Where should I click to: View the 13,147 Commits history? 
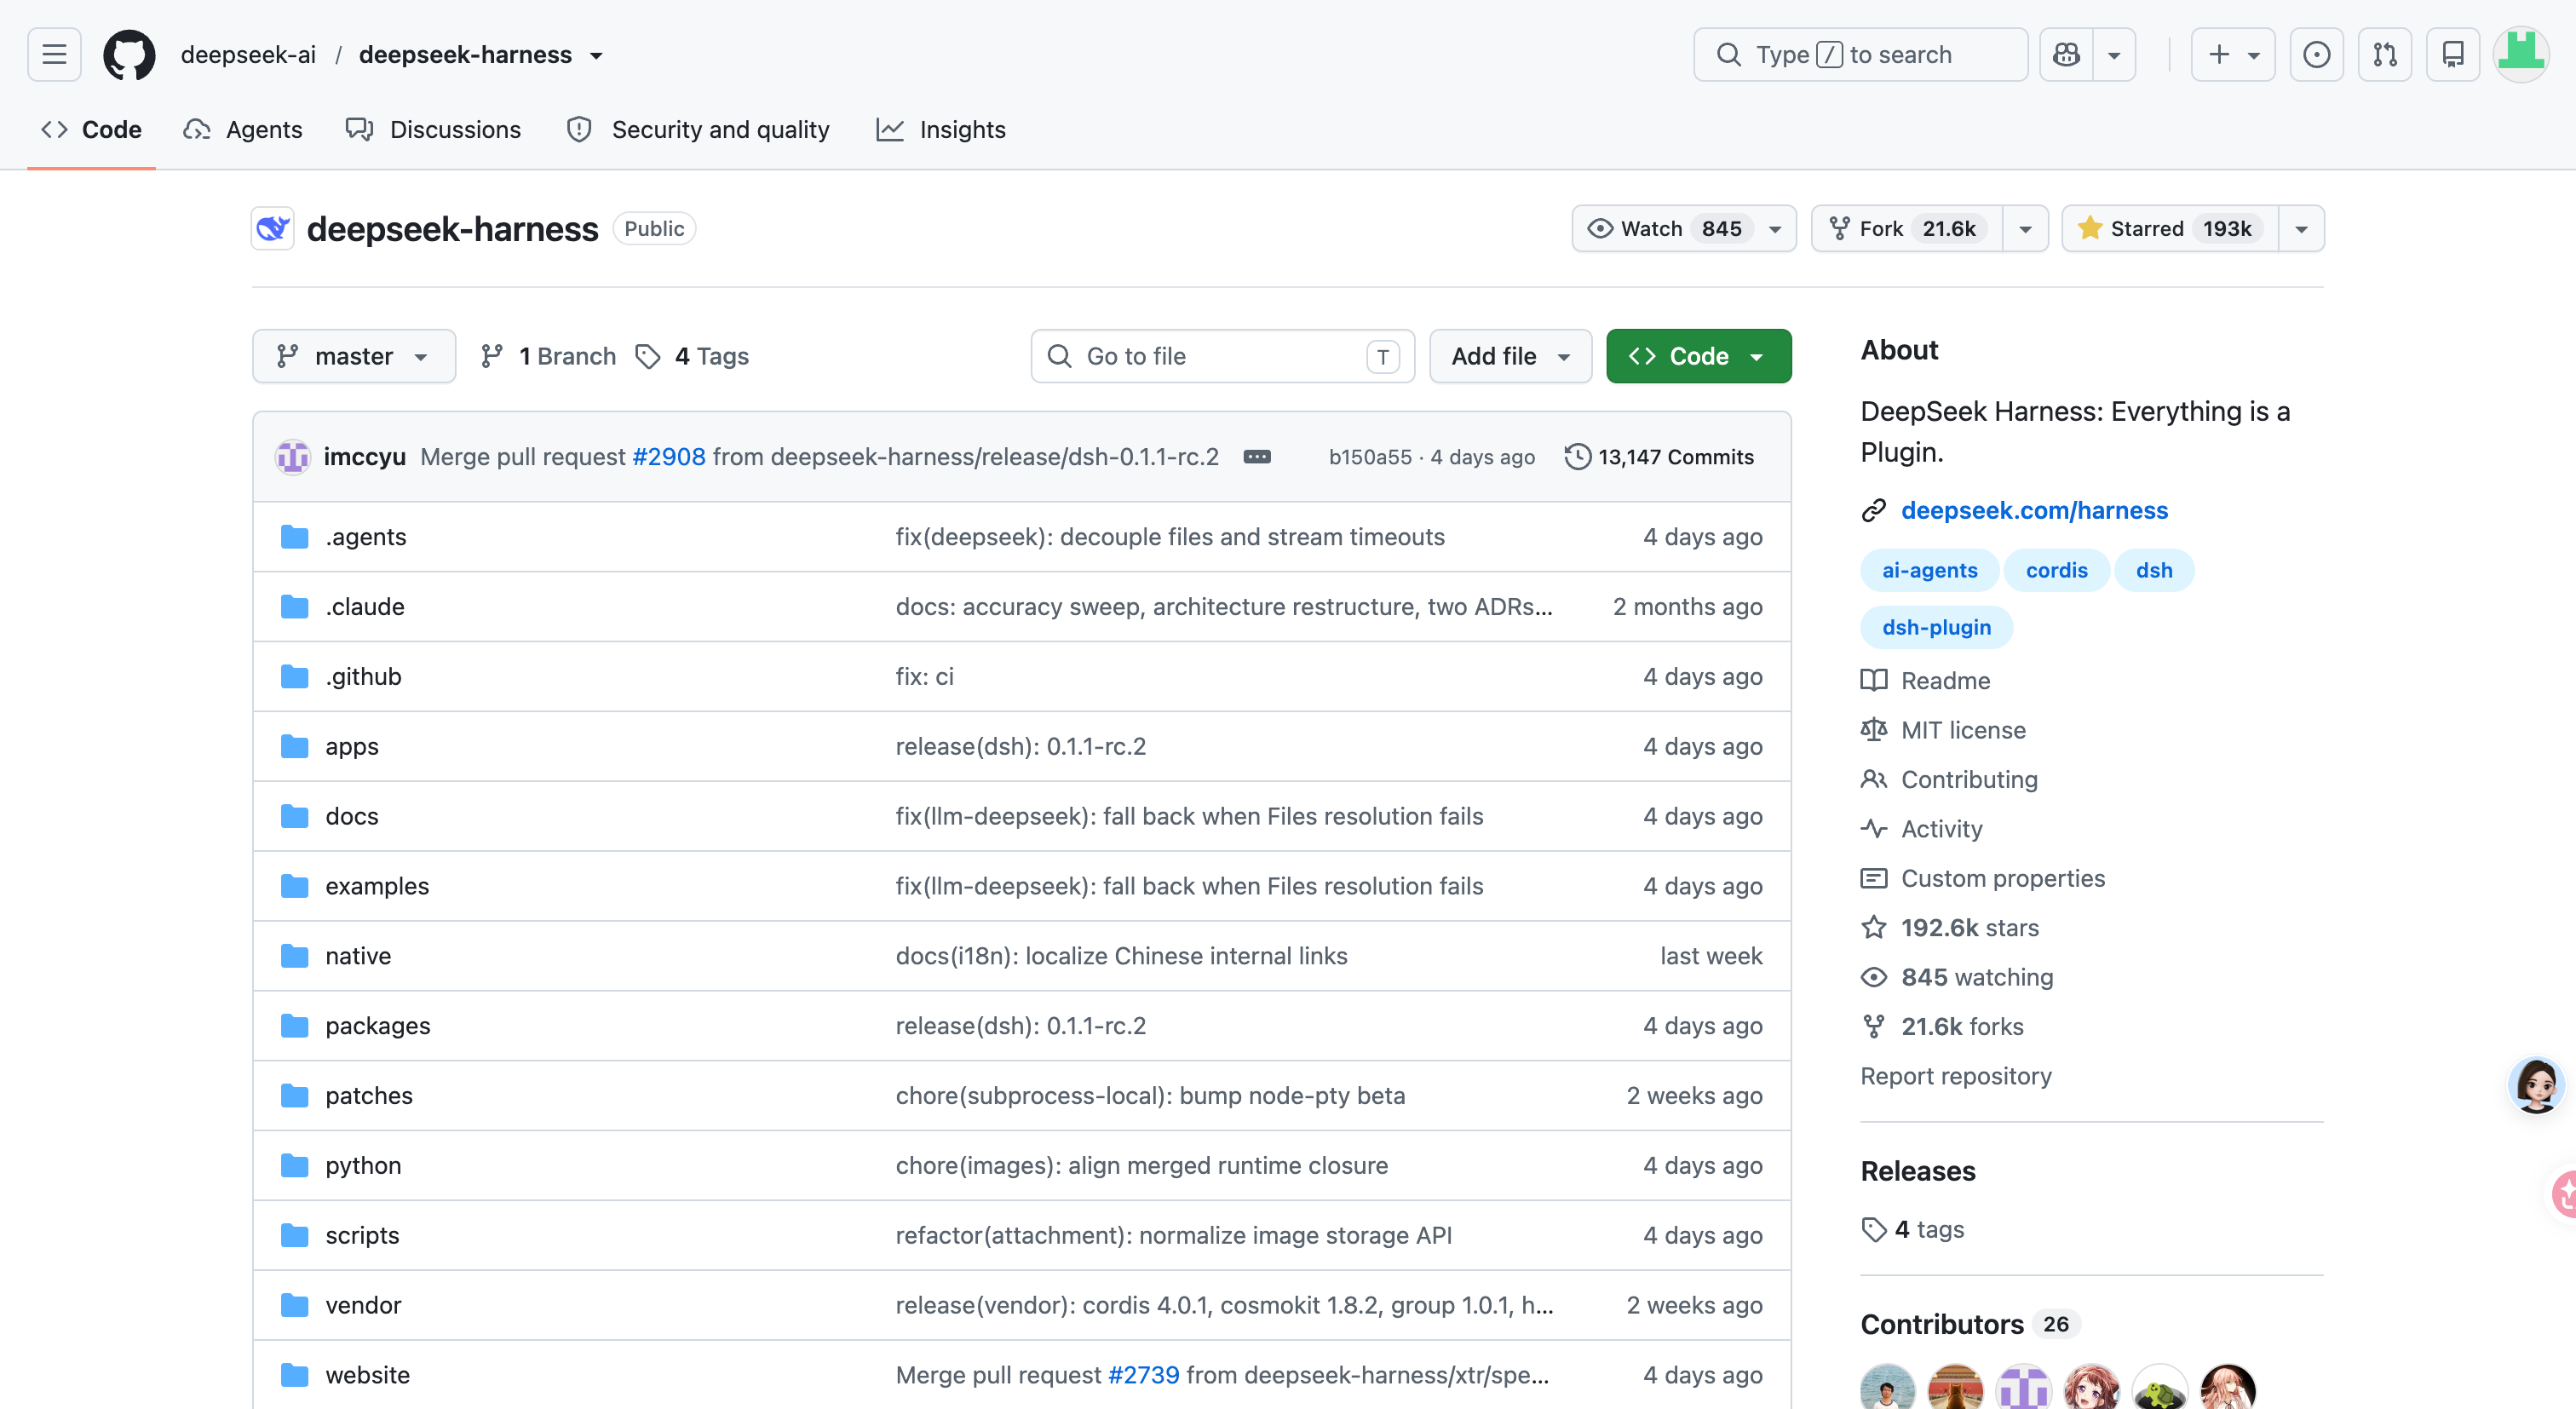coord(1659,457)
